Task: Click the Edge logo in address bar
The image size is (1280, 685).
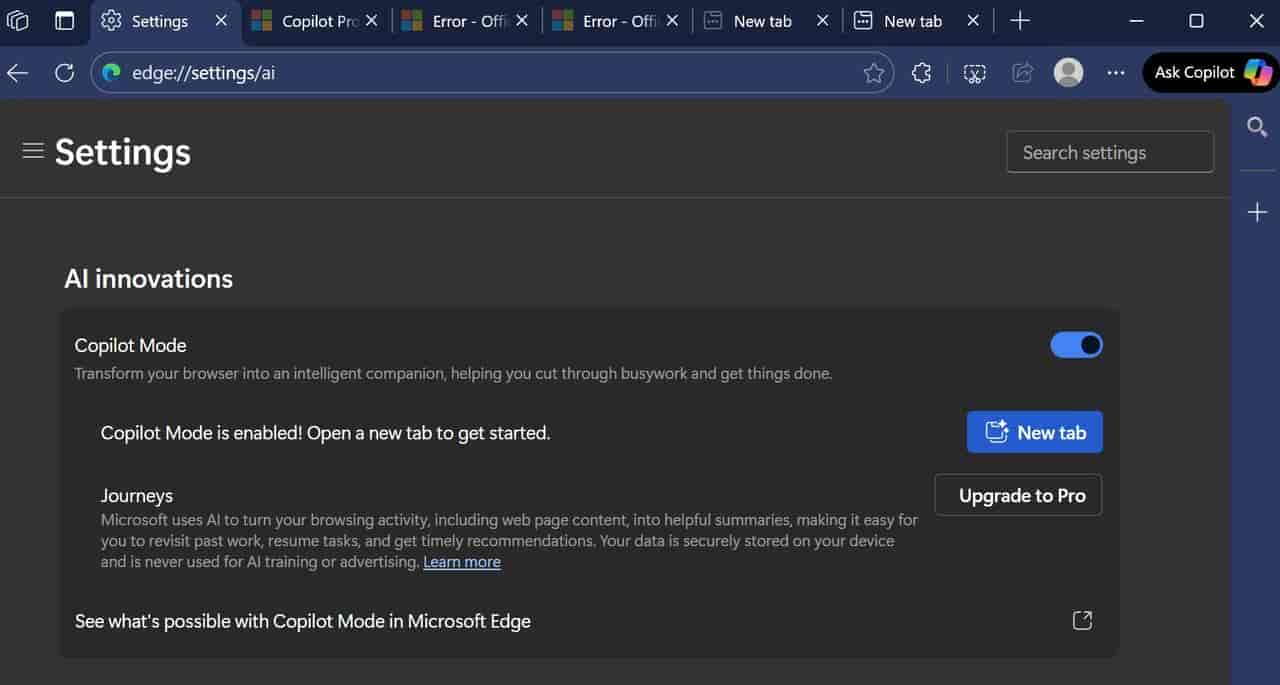Action: click(x=112, y=72)
